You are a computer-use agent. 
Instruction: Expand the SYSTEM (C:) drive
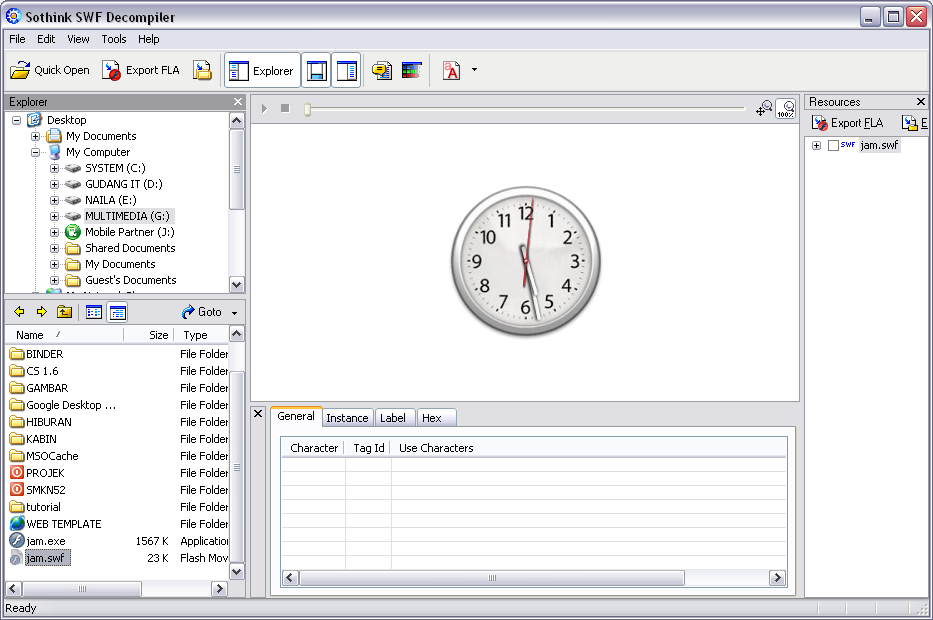tap(55, 168)
